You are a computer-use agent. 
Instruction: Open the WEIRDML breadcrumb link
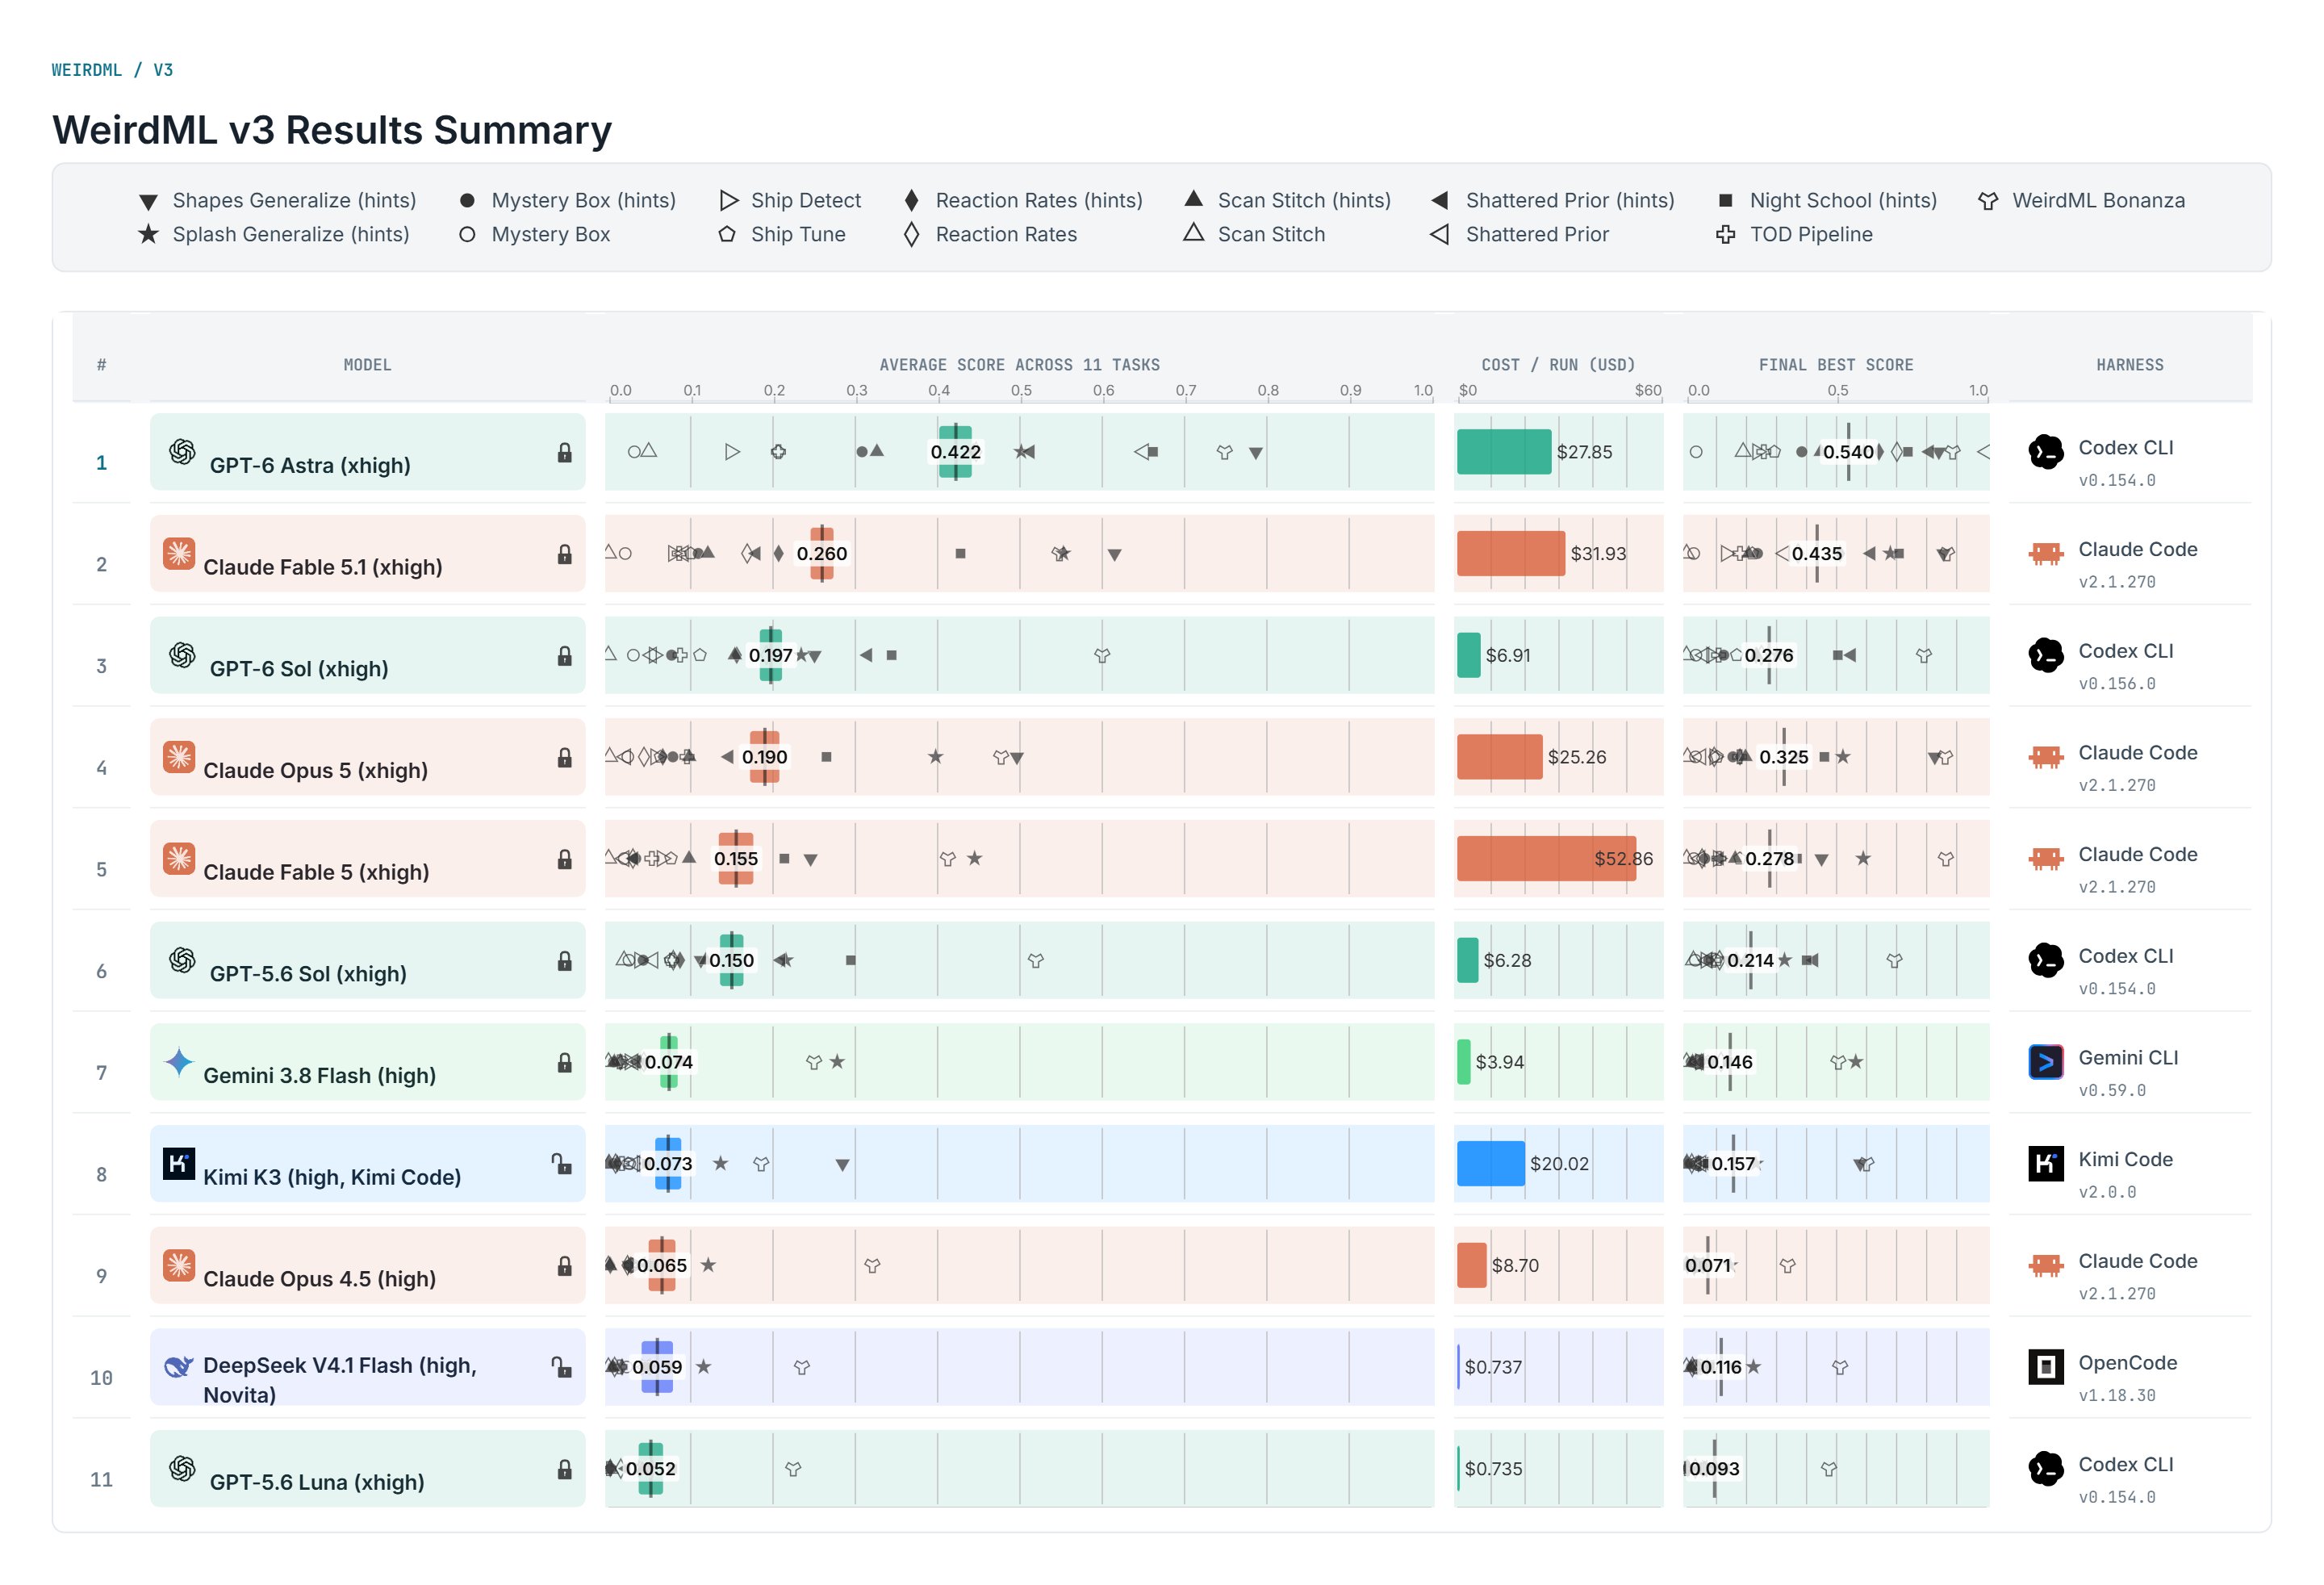click(86, 70)
